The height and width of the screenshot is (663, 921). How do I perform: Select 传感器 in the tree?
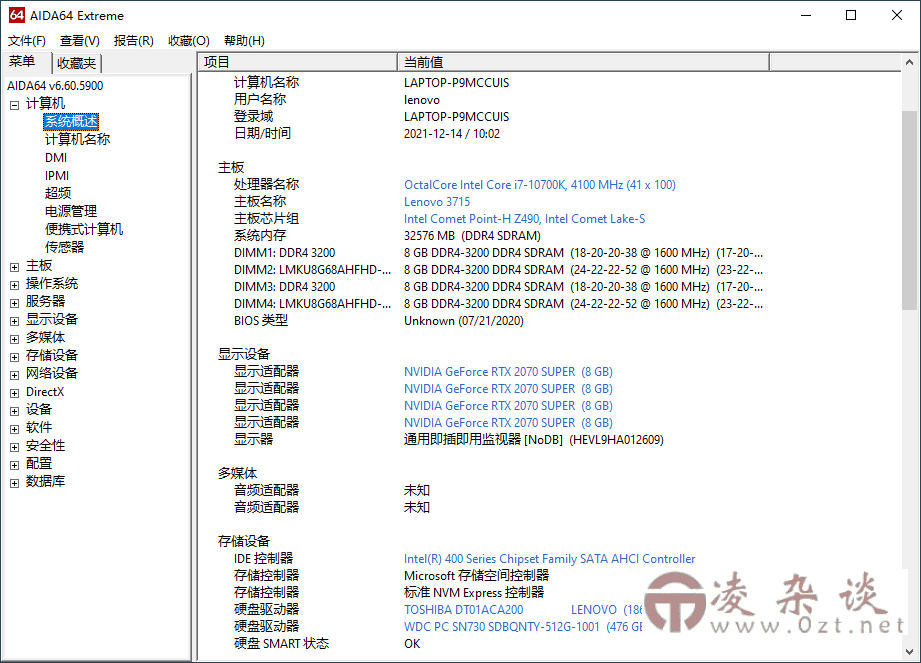click(65, 247)
